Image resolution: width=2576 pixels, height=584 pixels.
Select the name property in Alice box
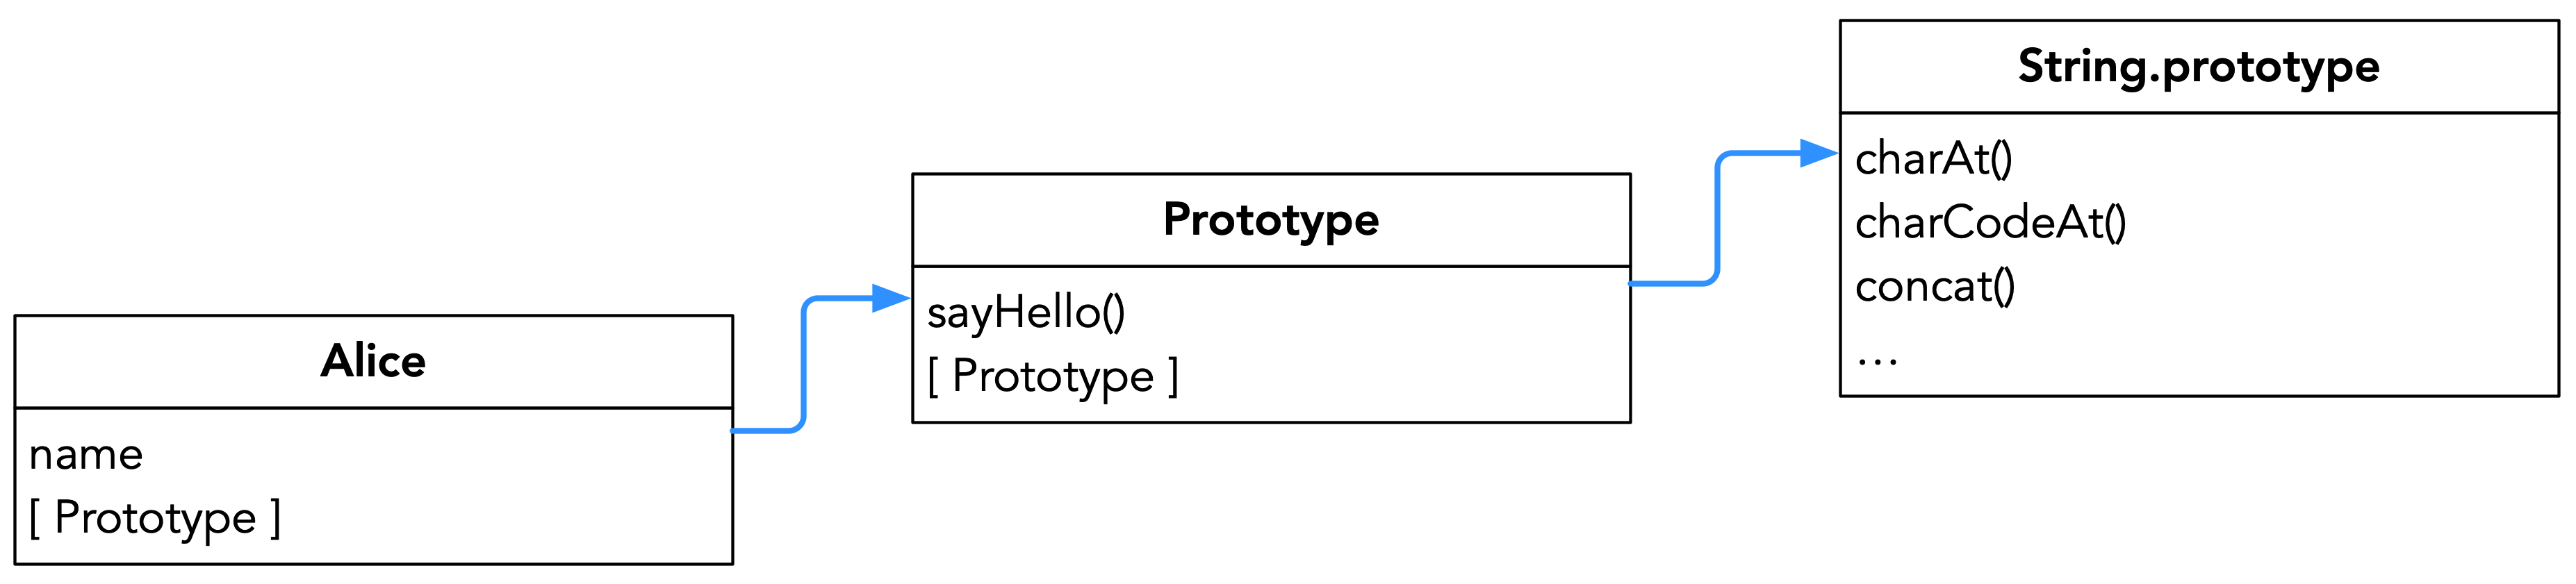tap(86, 455)
